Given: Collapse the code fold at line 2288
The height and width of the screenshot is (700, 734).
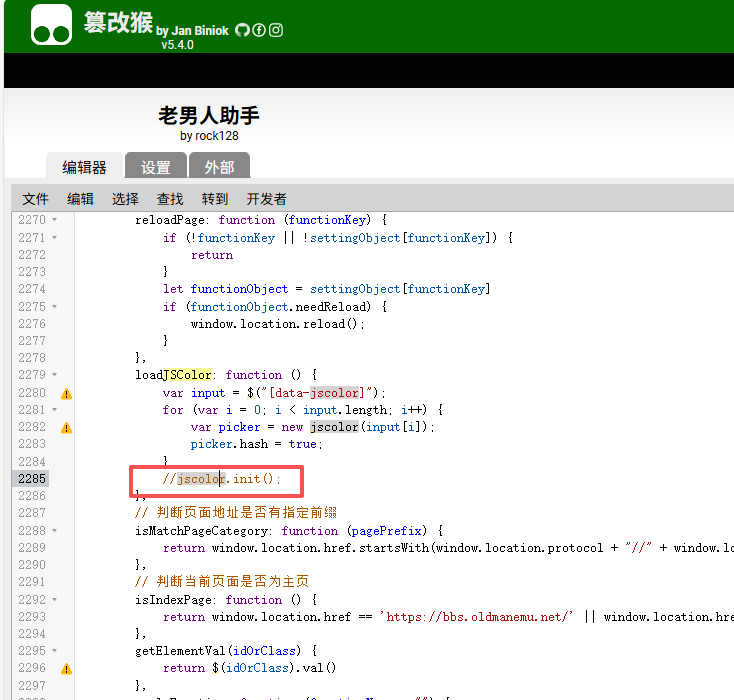Looking at the screenshot, I should [x=55, y=531].
